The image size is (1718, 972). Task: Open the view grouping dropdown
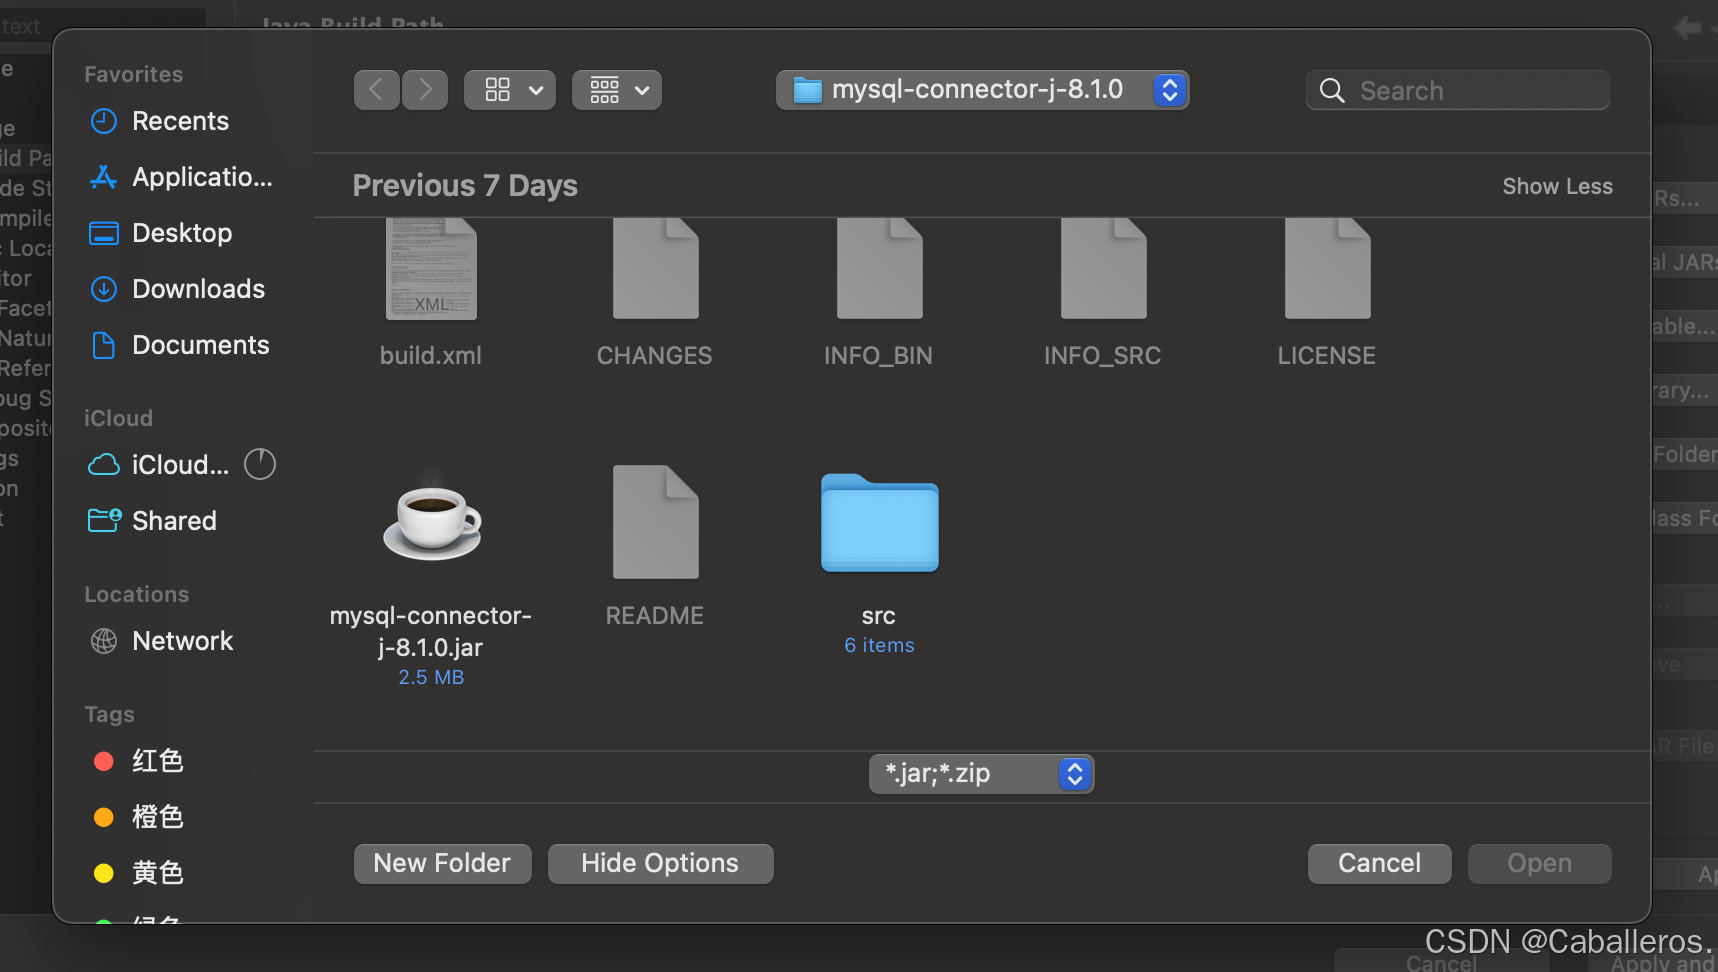click(616, 89)
